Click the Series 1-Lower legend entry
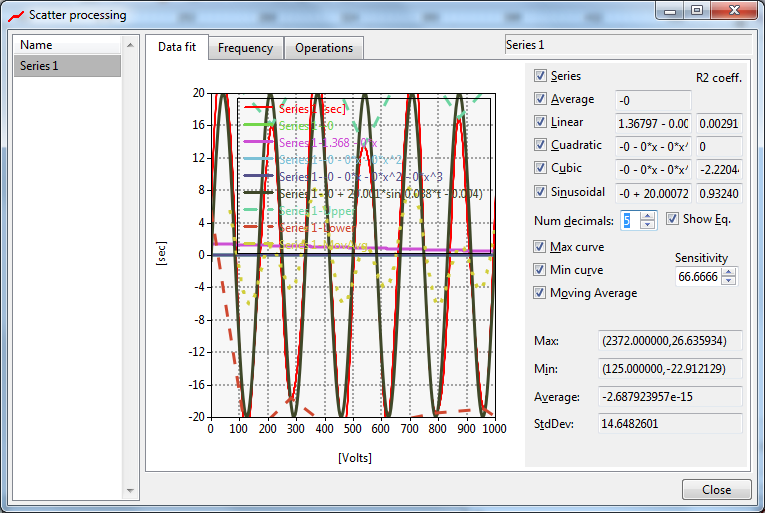Image resolution: width=765 pixels, height=513 pixels. (300, 228)
